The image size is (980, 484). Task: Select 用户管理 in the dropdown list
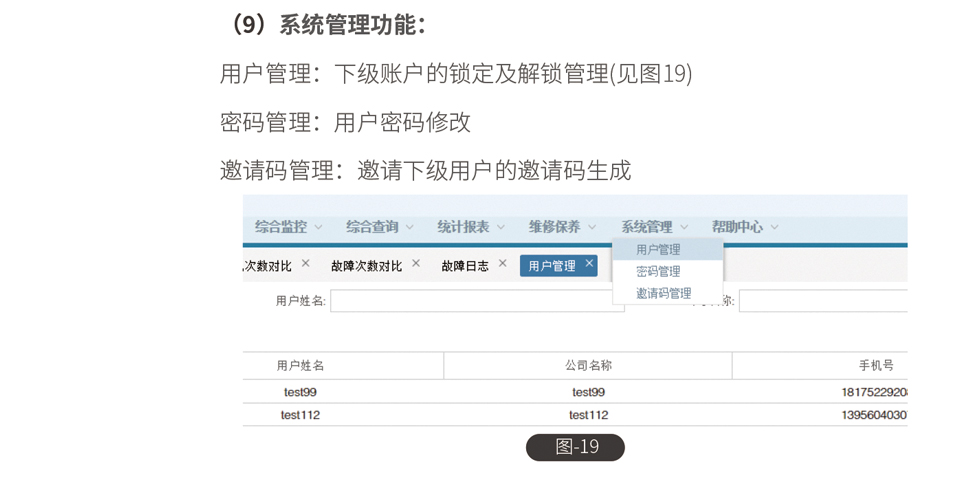point(658,250)
